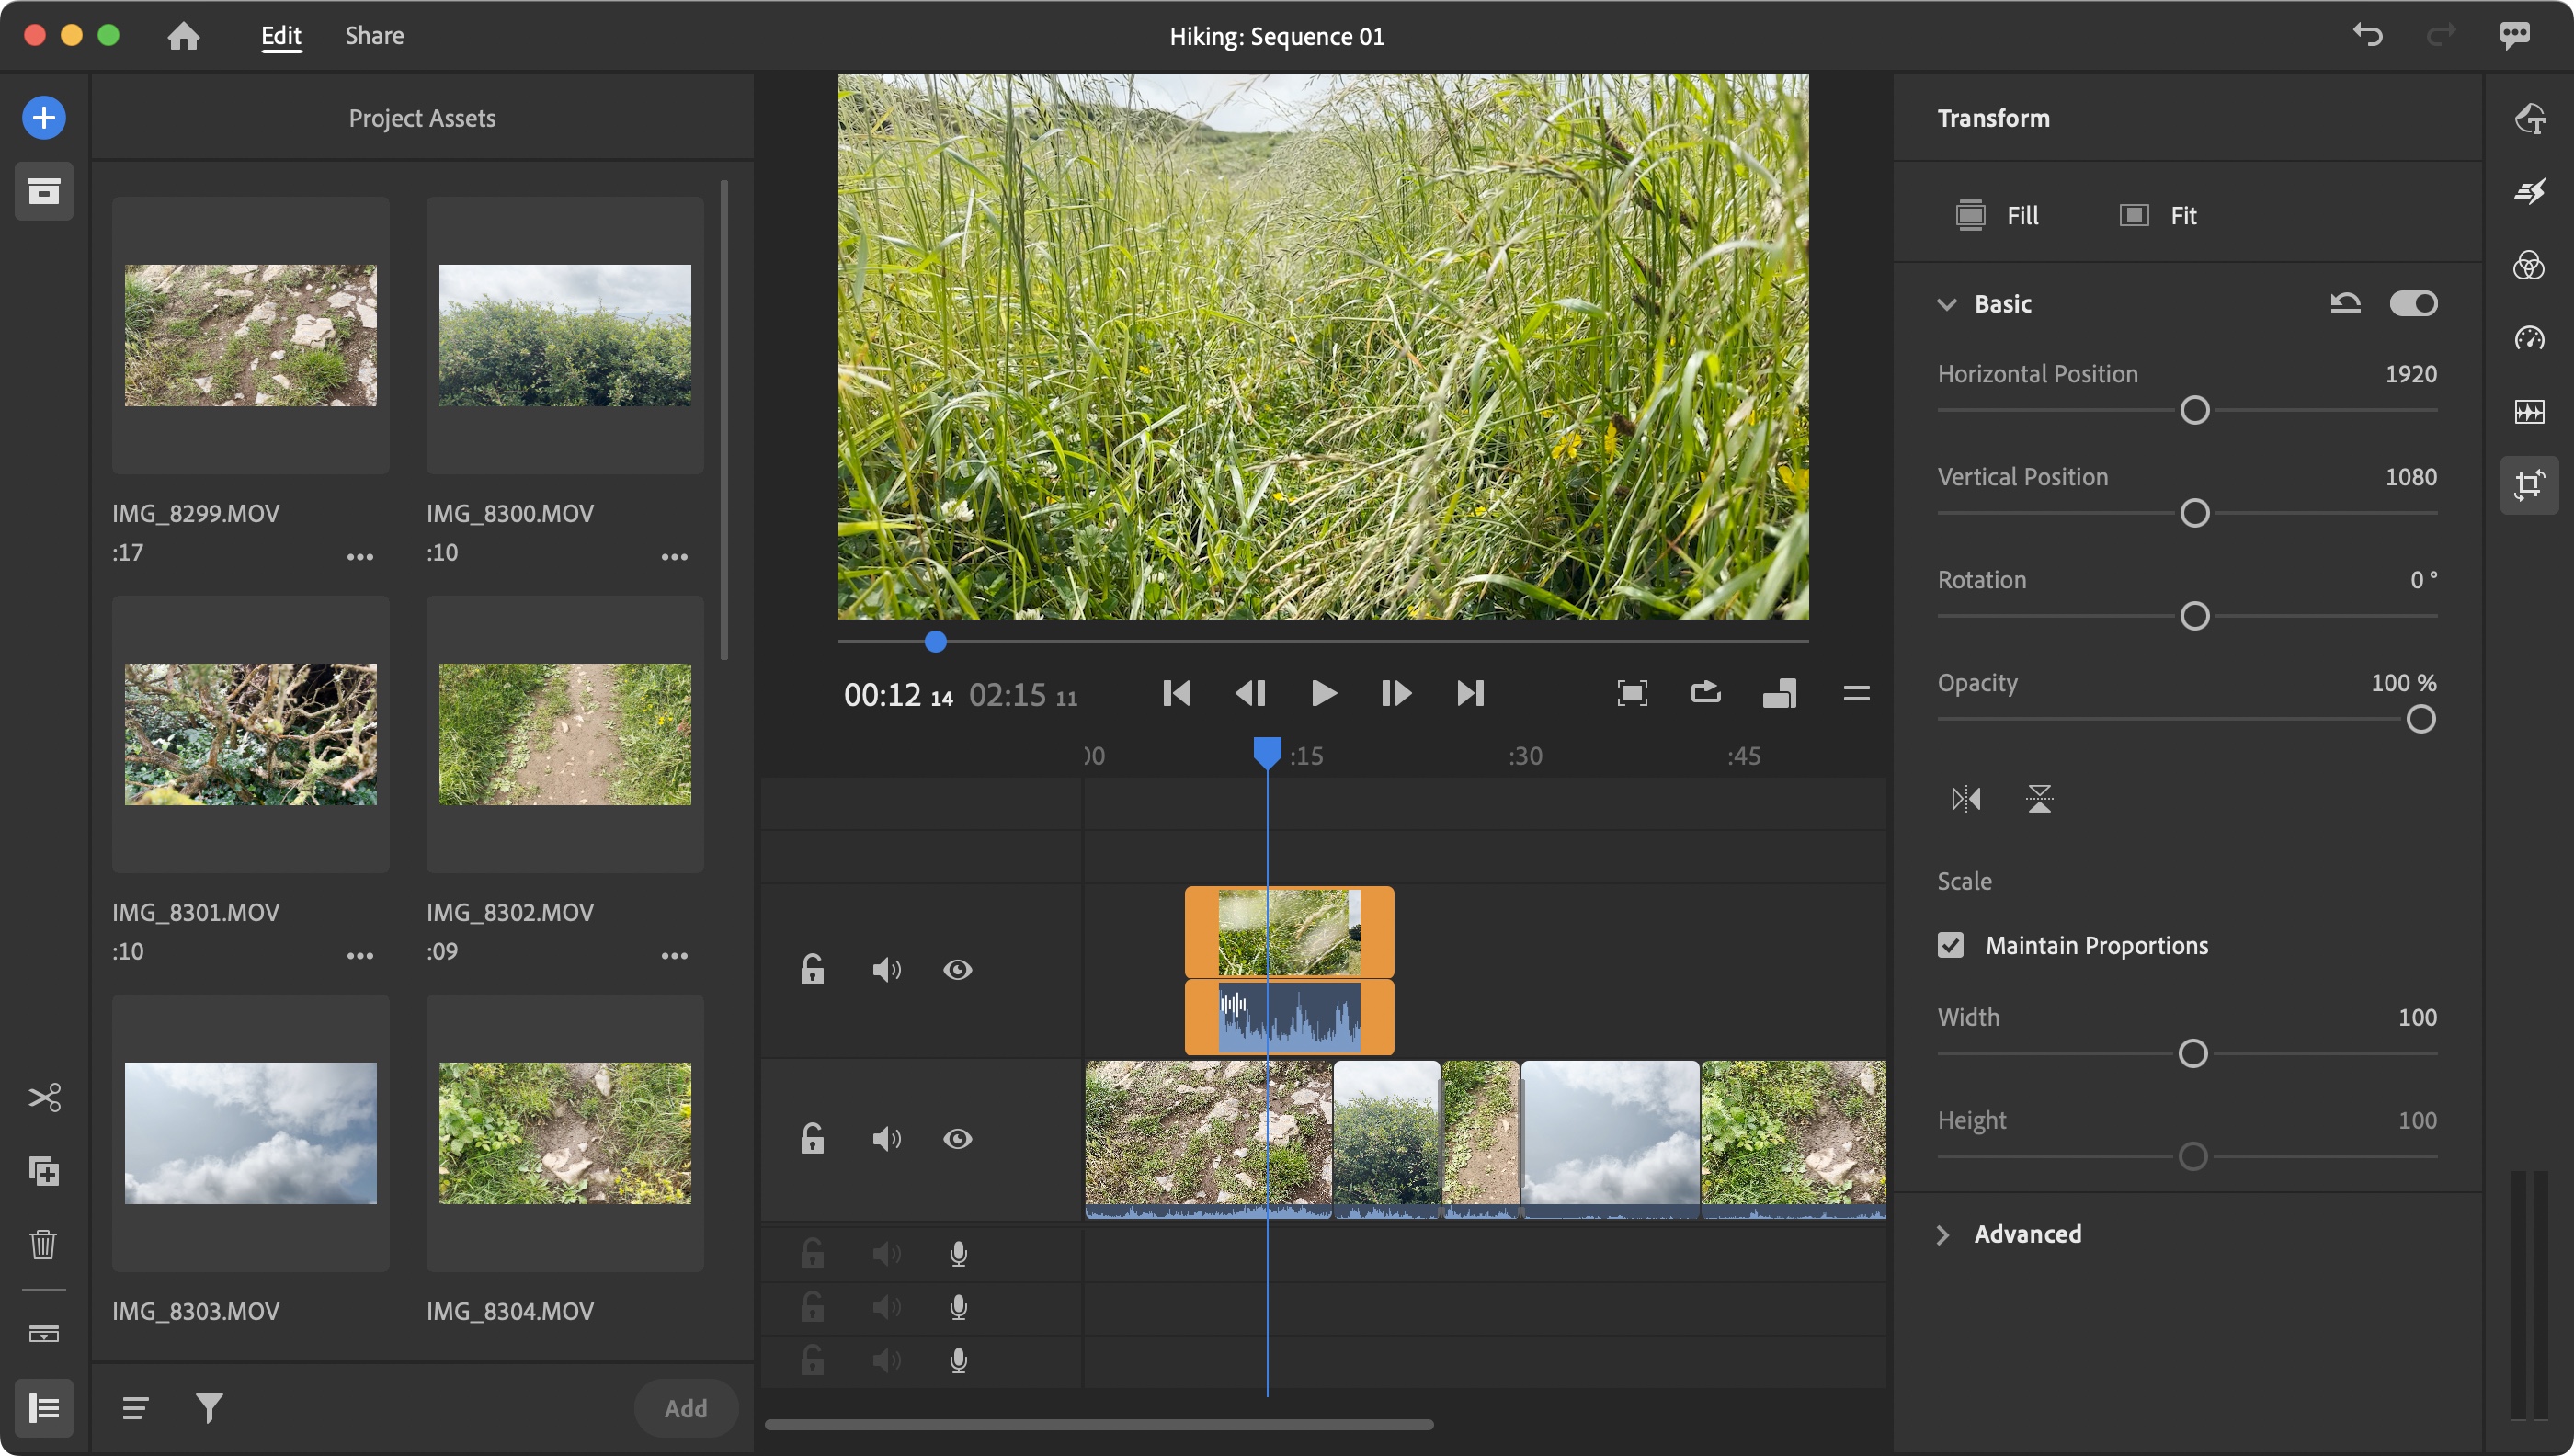The height and width of the screenshot is (1456, 2574).
Task: Go to next edit point
Action: coord(1470,693)
